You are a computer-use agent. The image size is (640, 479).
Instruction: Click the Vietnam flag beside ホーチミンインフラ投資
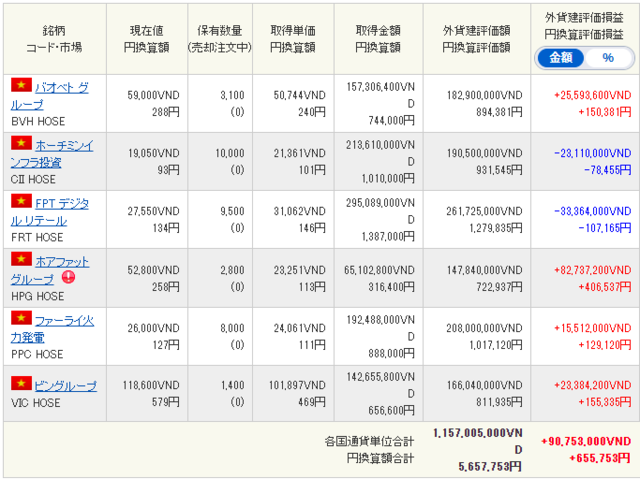[x=21, y=145]
